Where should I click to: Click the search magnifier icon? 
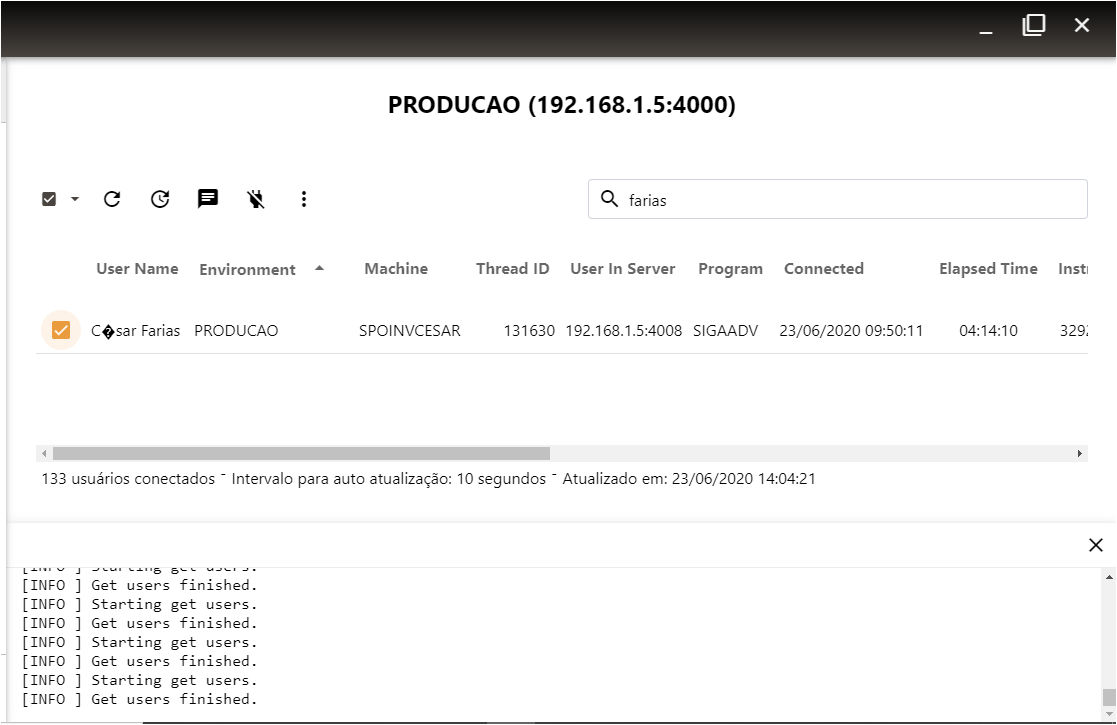610,199
